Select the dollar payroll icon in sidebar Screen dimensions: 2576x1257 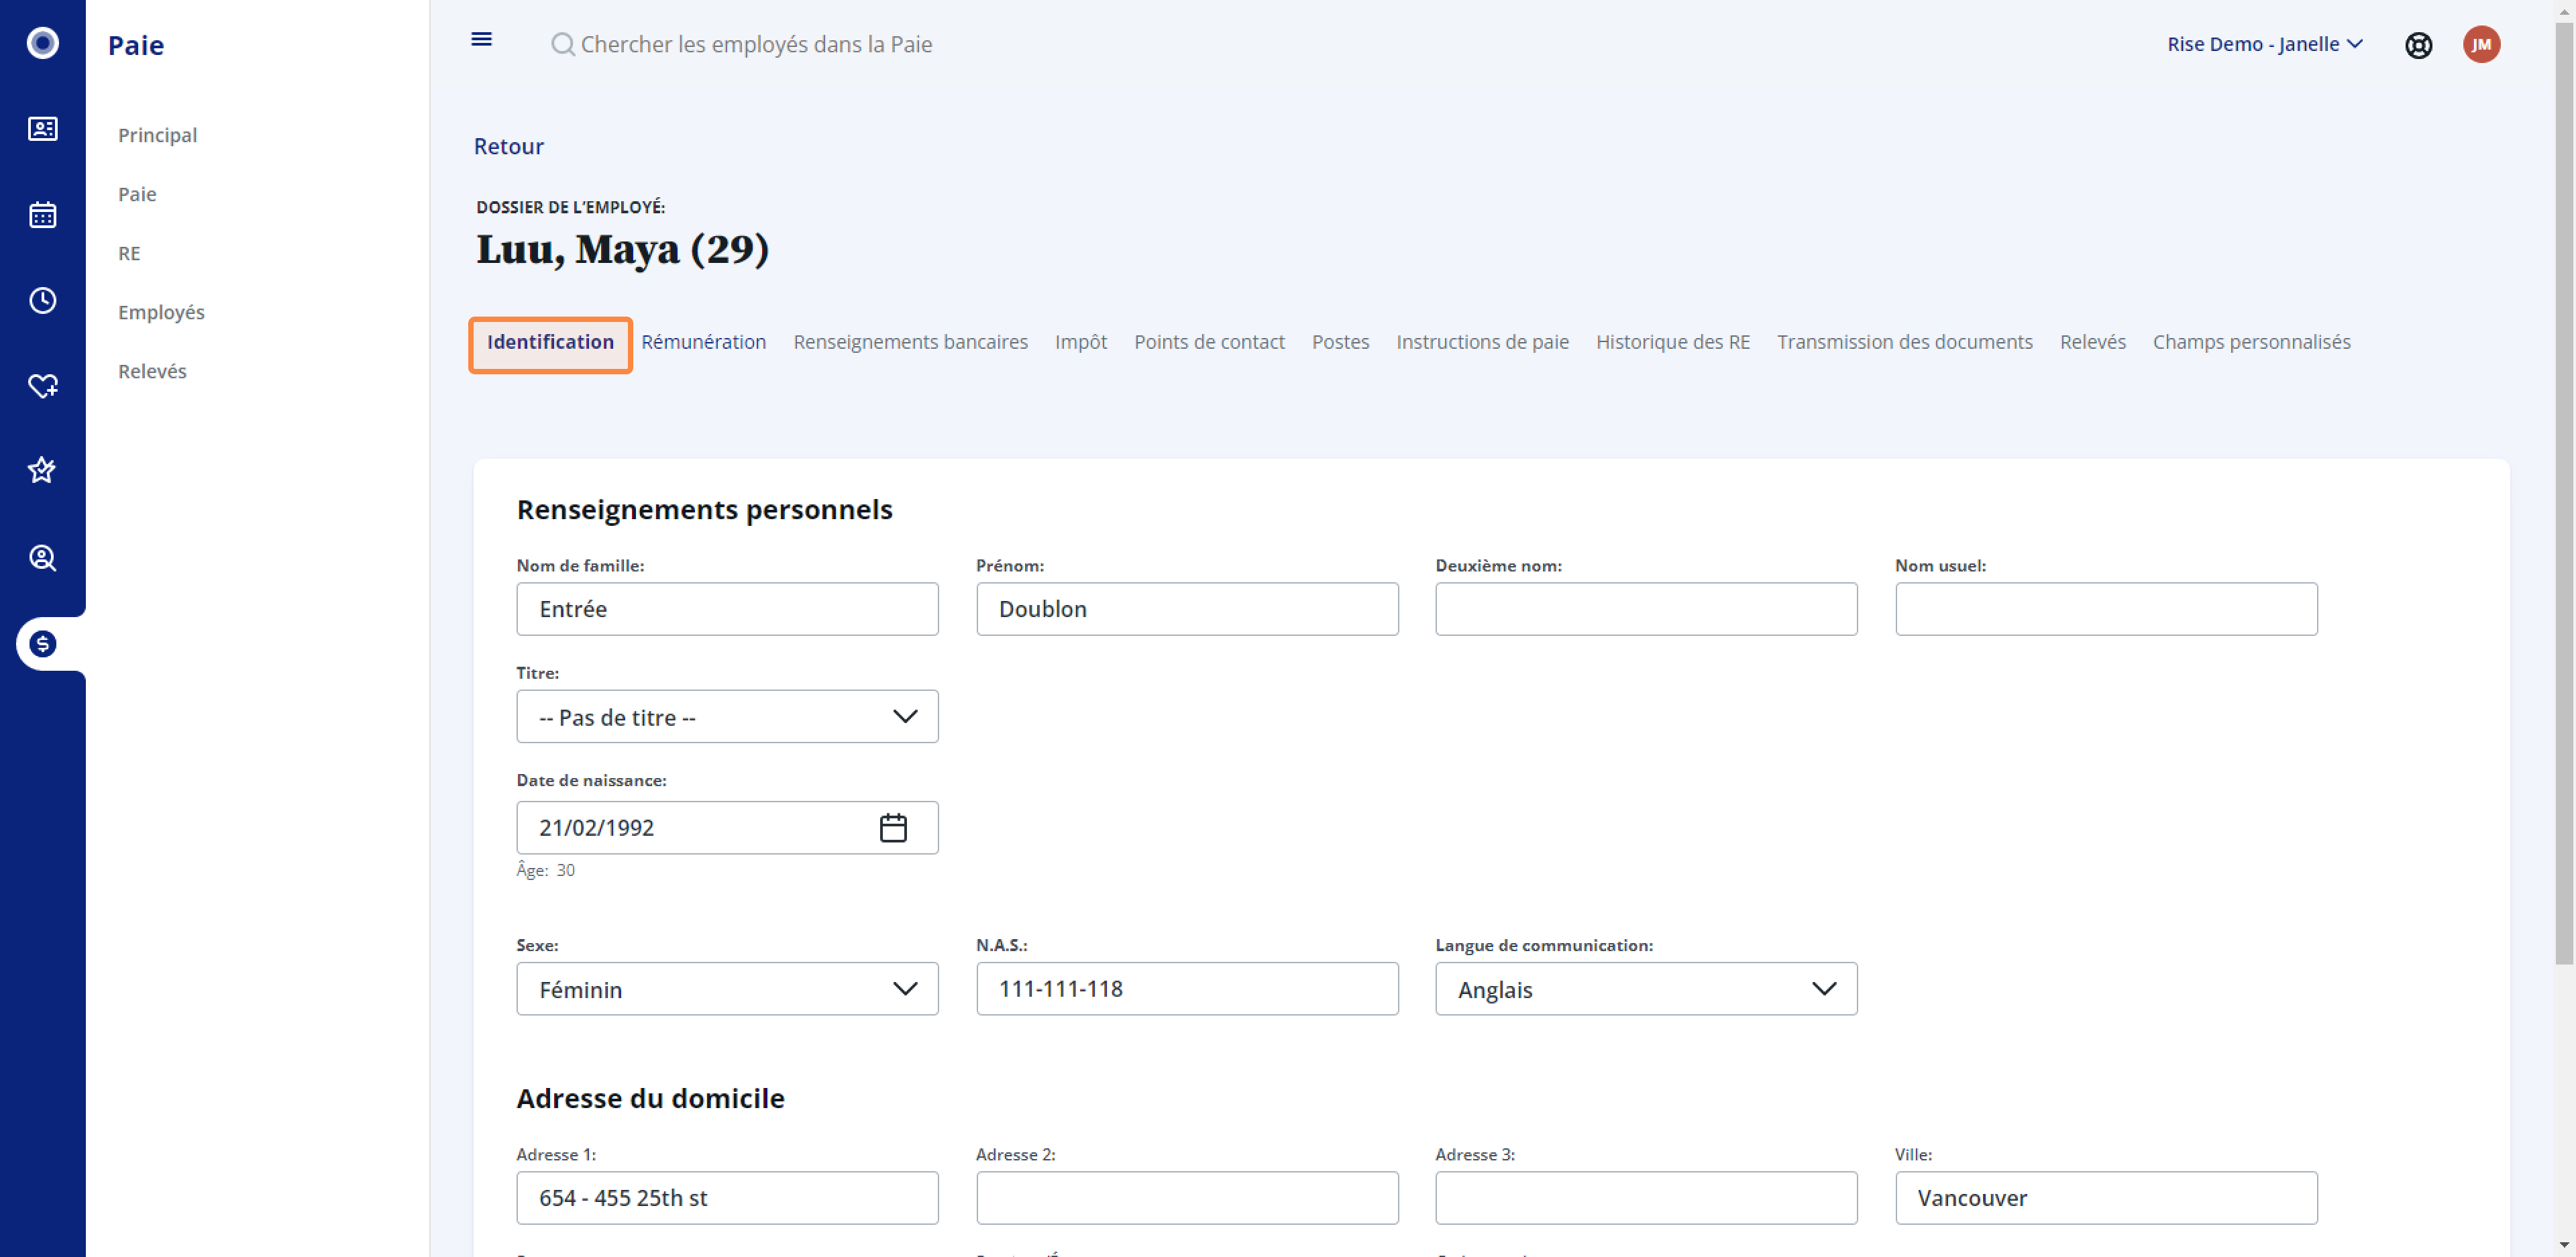42,644
